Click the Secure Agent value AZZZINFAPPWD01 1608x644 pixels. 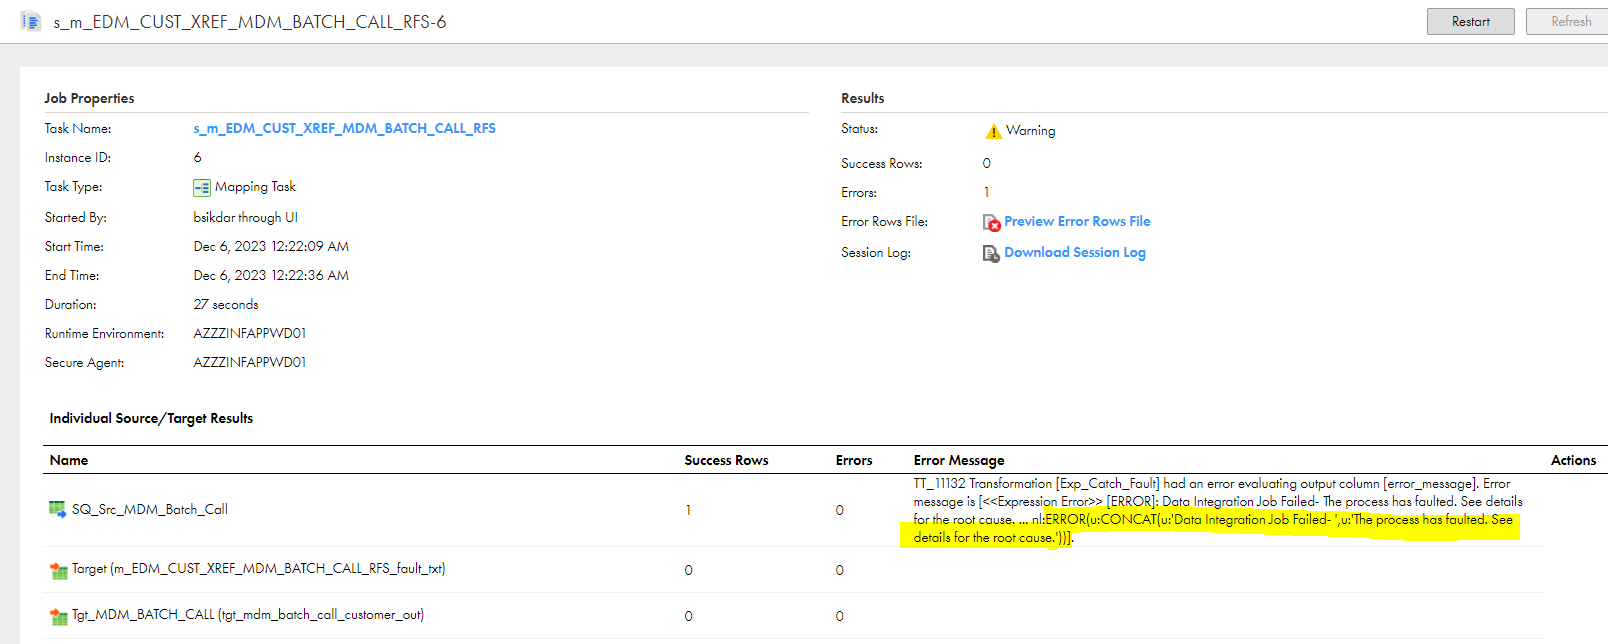pyautogui.click(x=250, y=362)
